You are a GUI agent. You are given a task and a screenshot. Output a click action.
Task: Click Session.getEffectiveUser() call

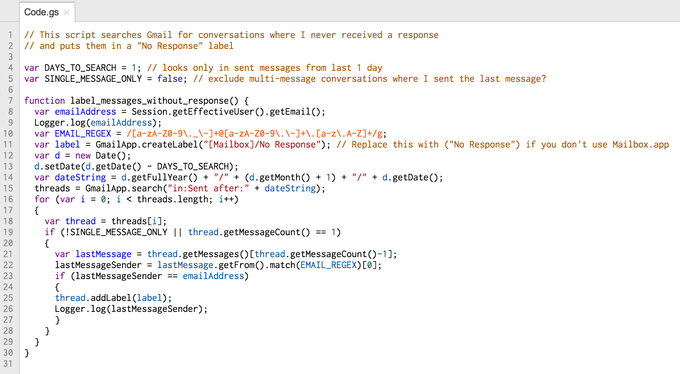198,112
